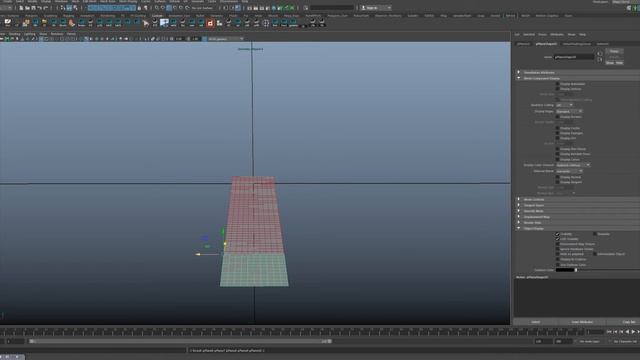This screenshot has height=360, width=640.
Task: Toggle the Display Vertices checkbox
Action: pos(558,89)
